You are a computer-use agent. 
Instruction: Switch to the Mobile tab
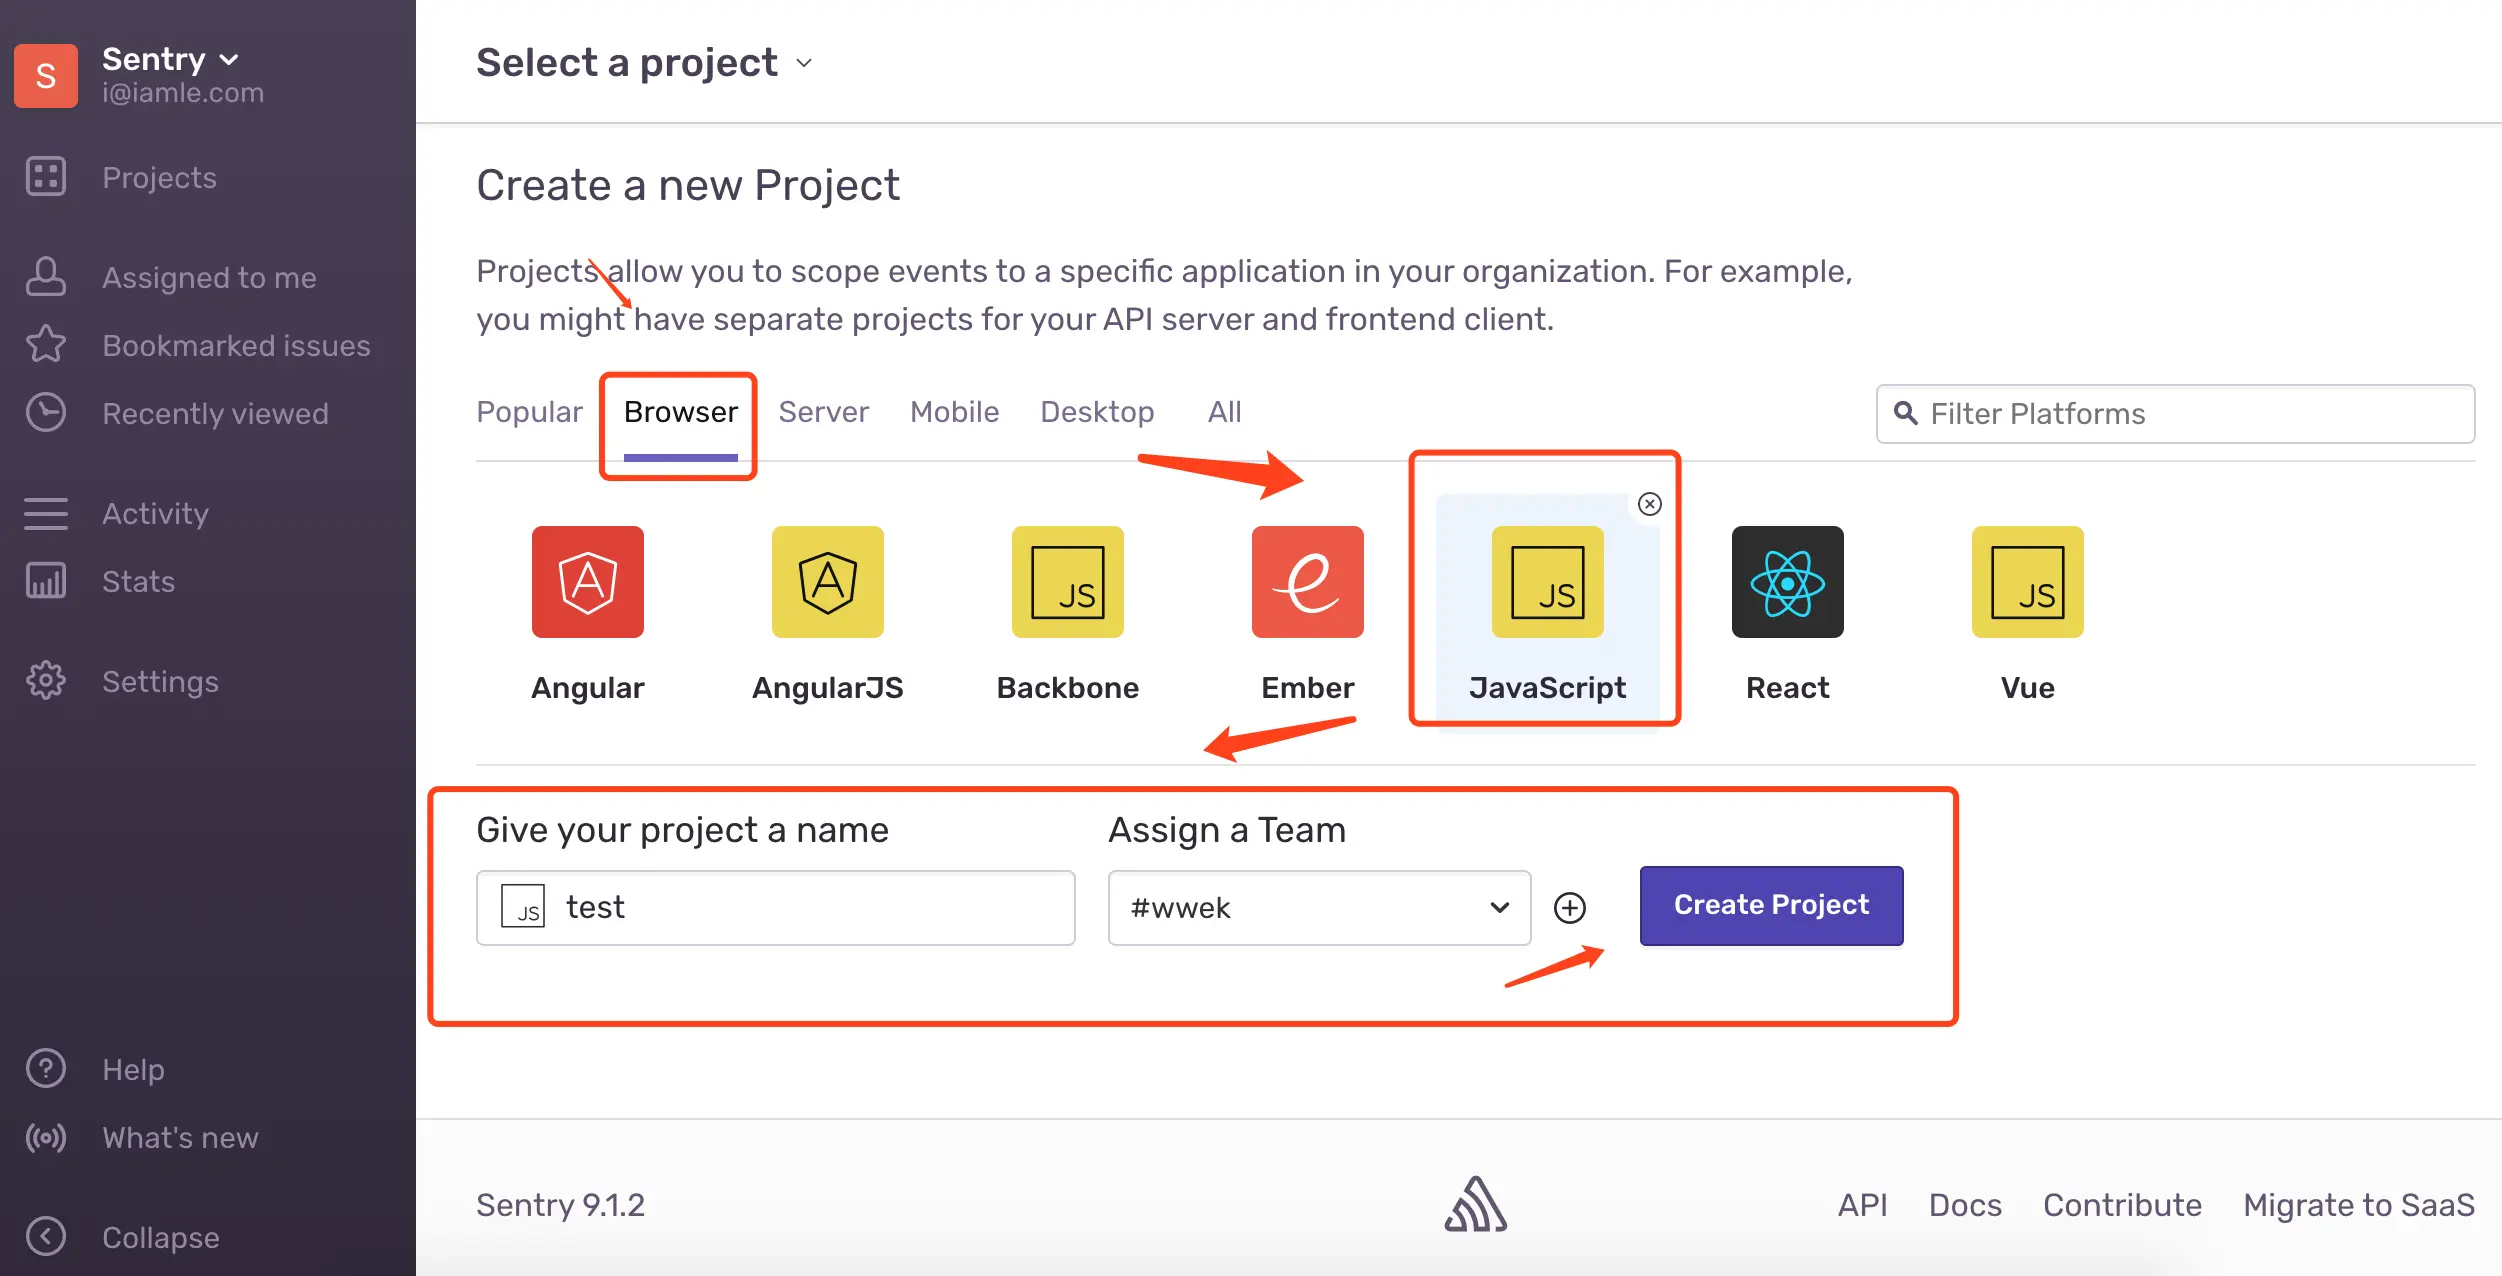954,412
